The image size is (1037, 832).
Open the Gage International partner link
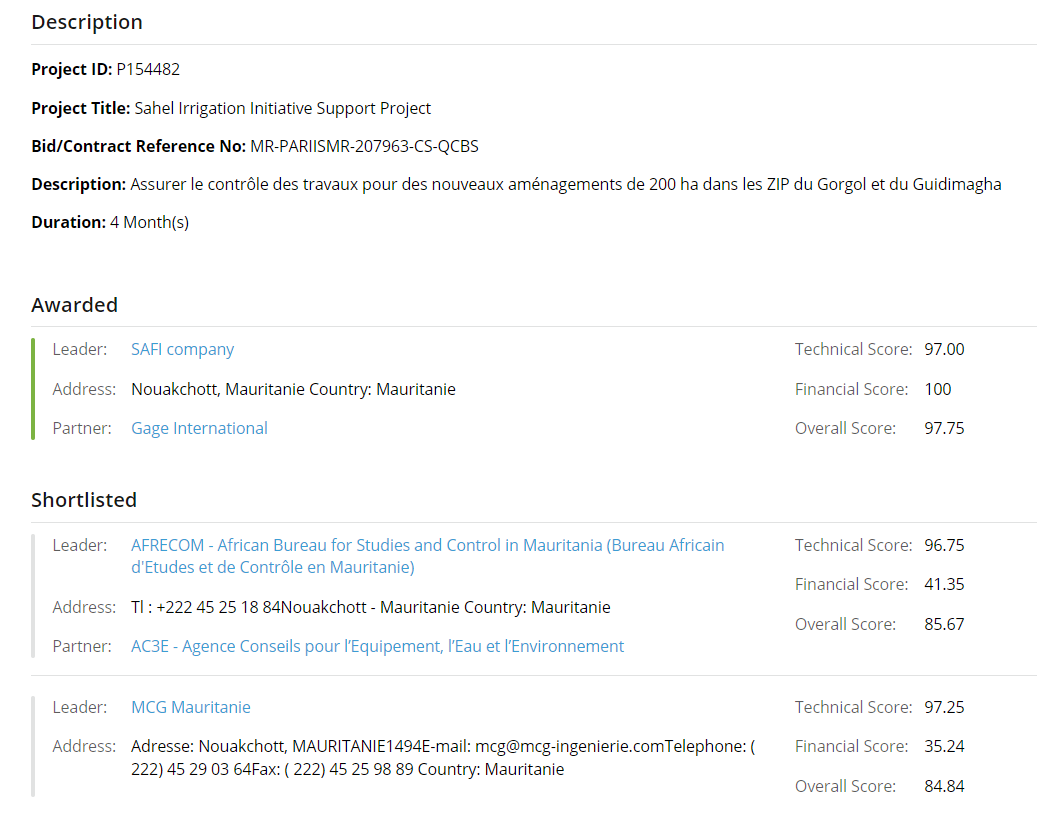pyautogui.click(x=199, y=428)
